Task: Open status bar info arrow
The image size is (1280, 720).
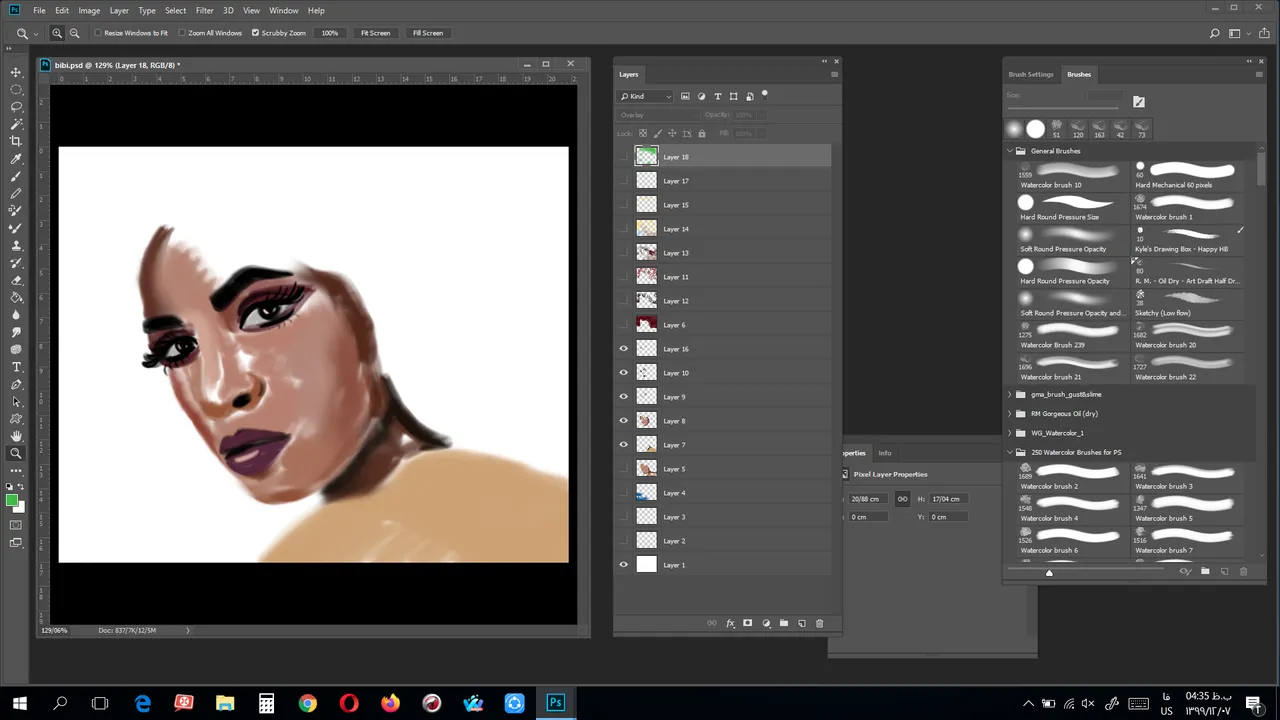Action: click(x=187, y=630)
